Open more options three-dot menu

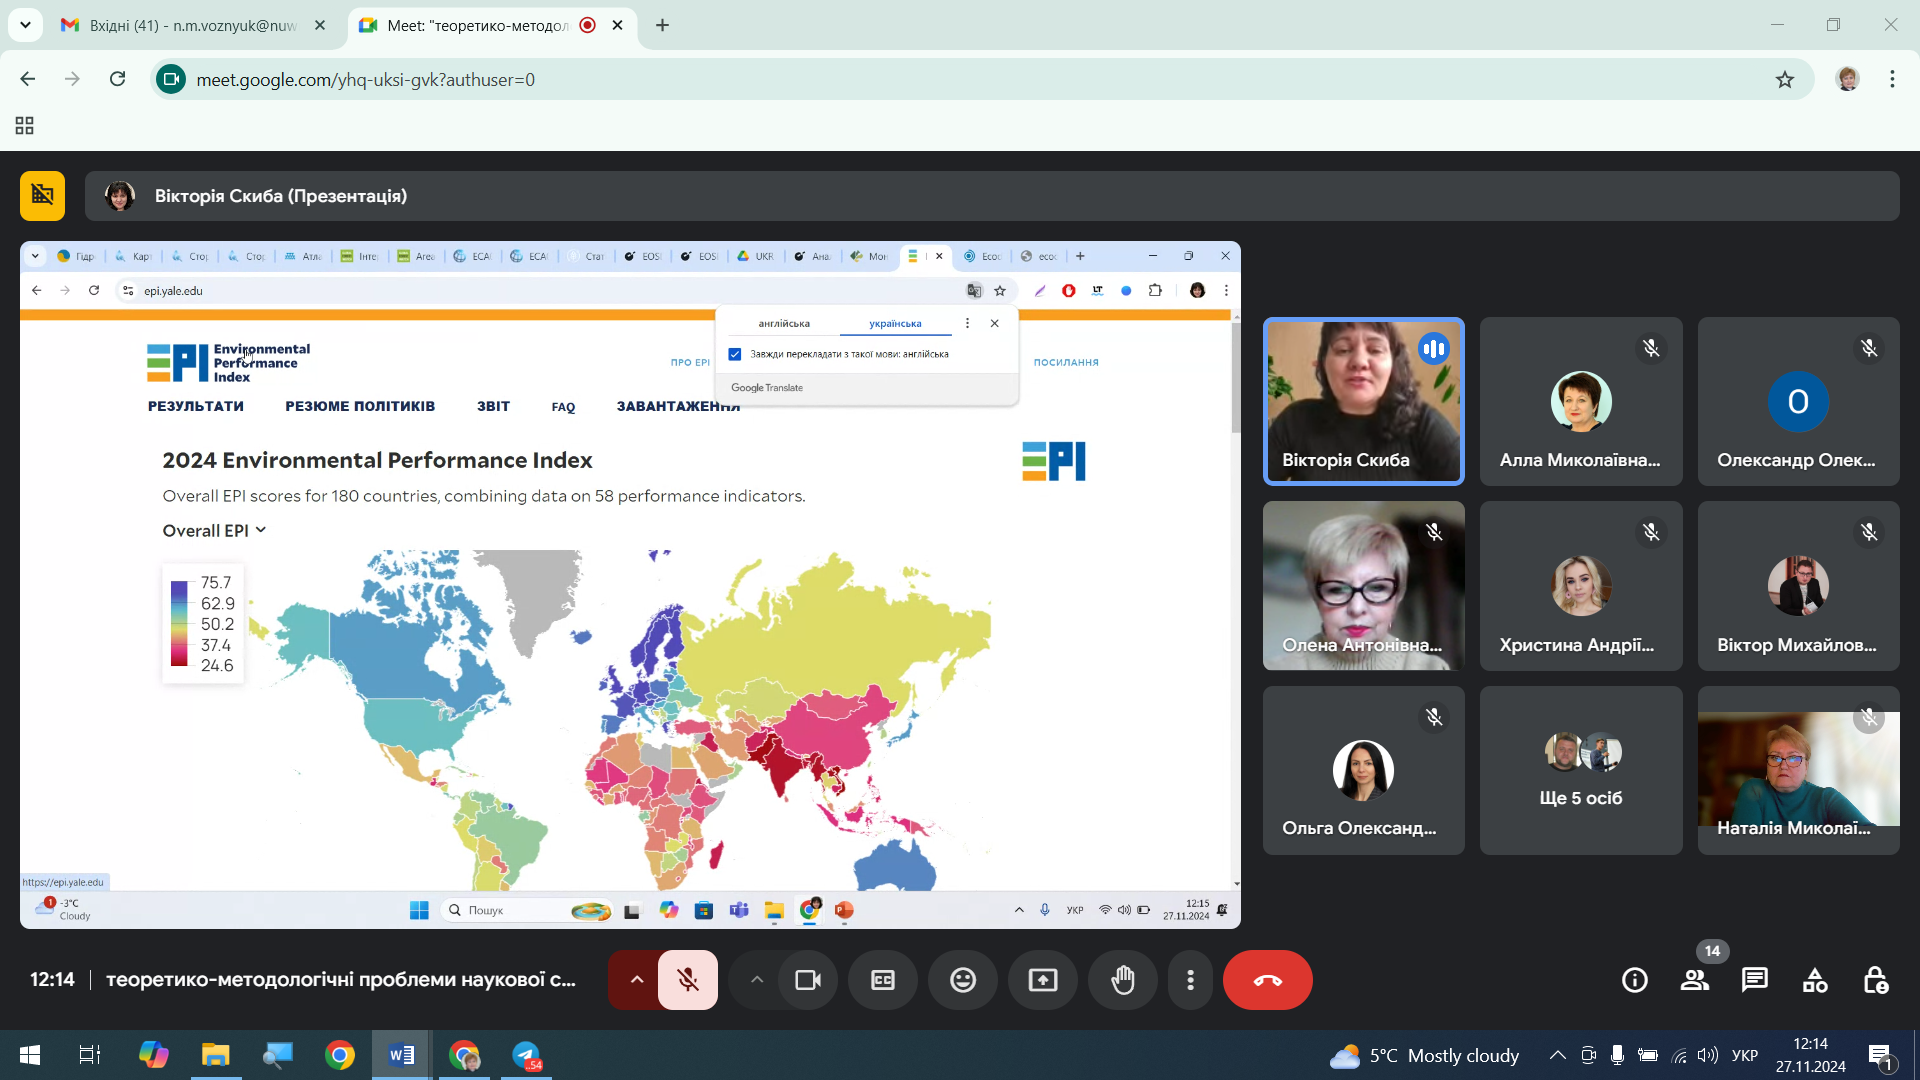(1190, 980)
